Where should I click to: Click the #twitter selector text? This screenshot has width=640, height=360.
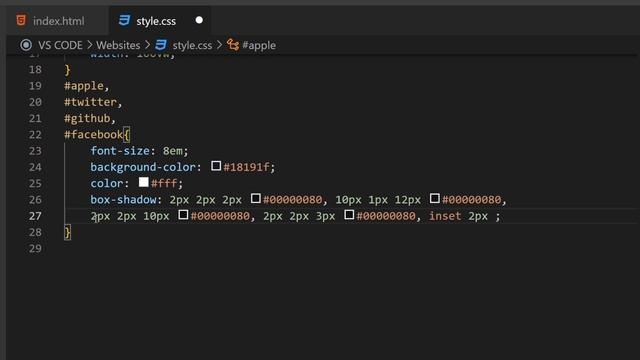tap(90, 102)
